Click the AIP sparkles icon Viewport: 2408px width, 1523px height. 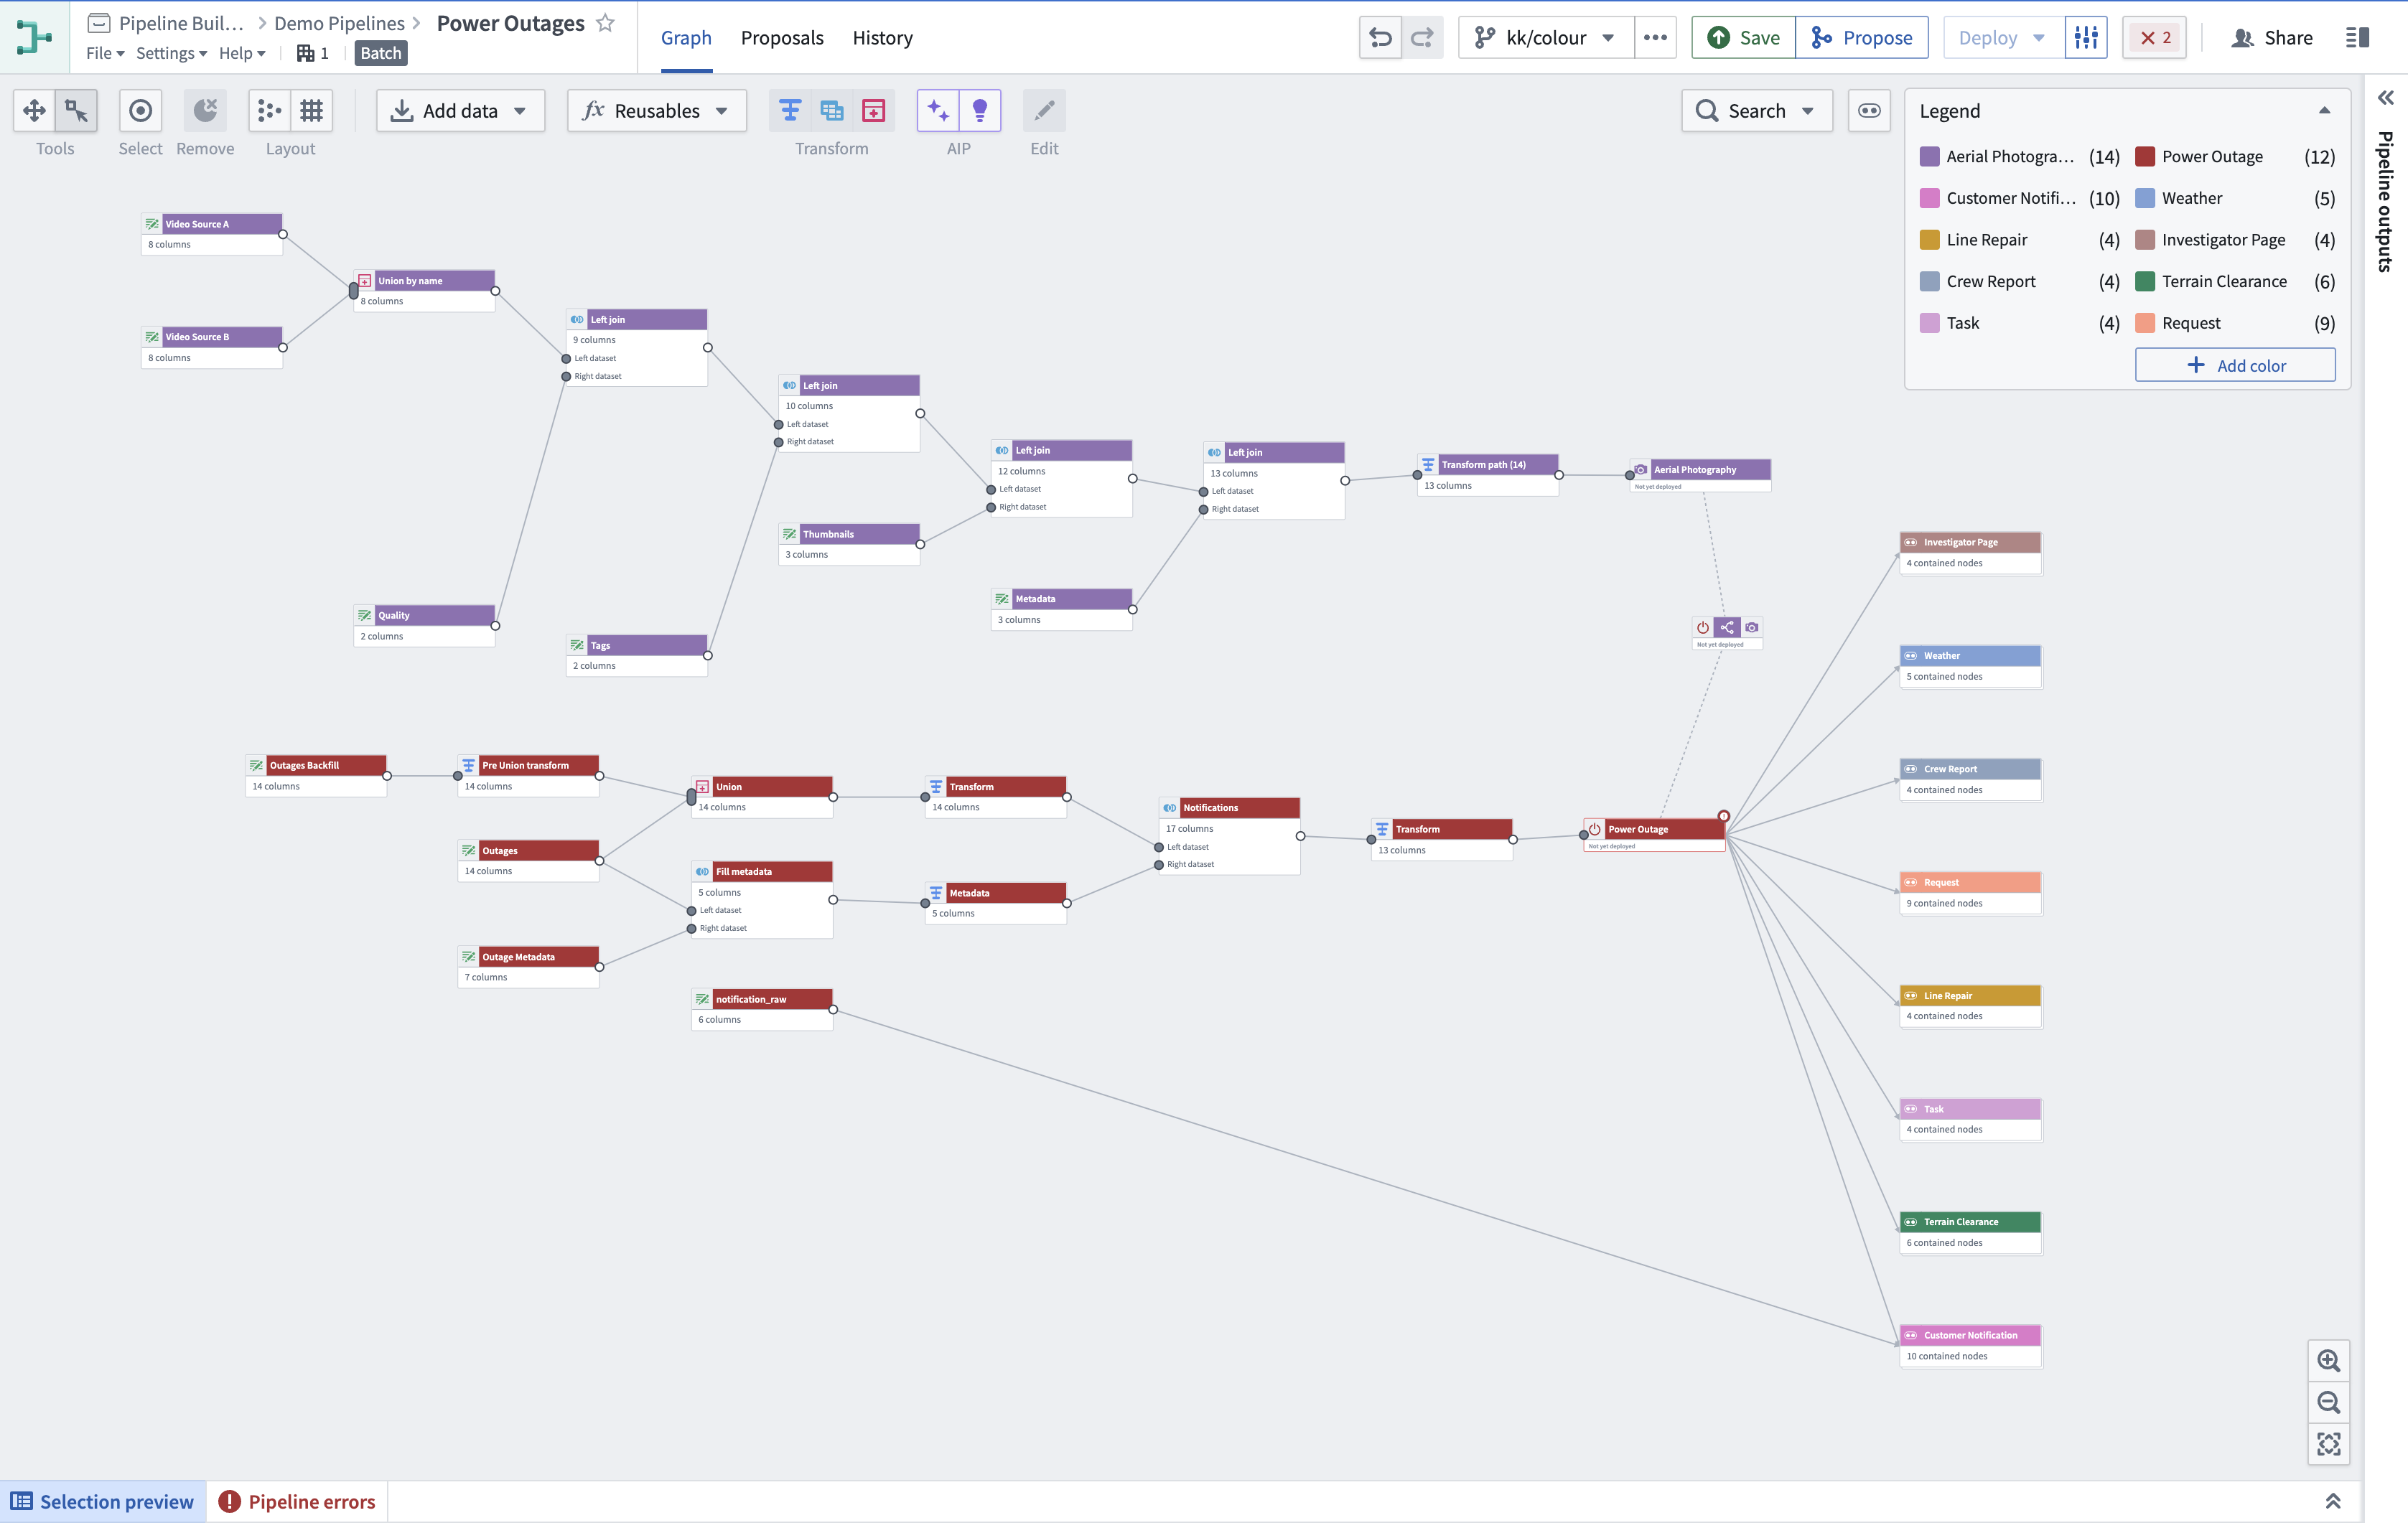click(x=938, y=111)
